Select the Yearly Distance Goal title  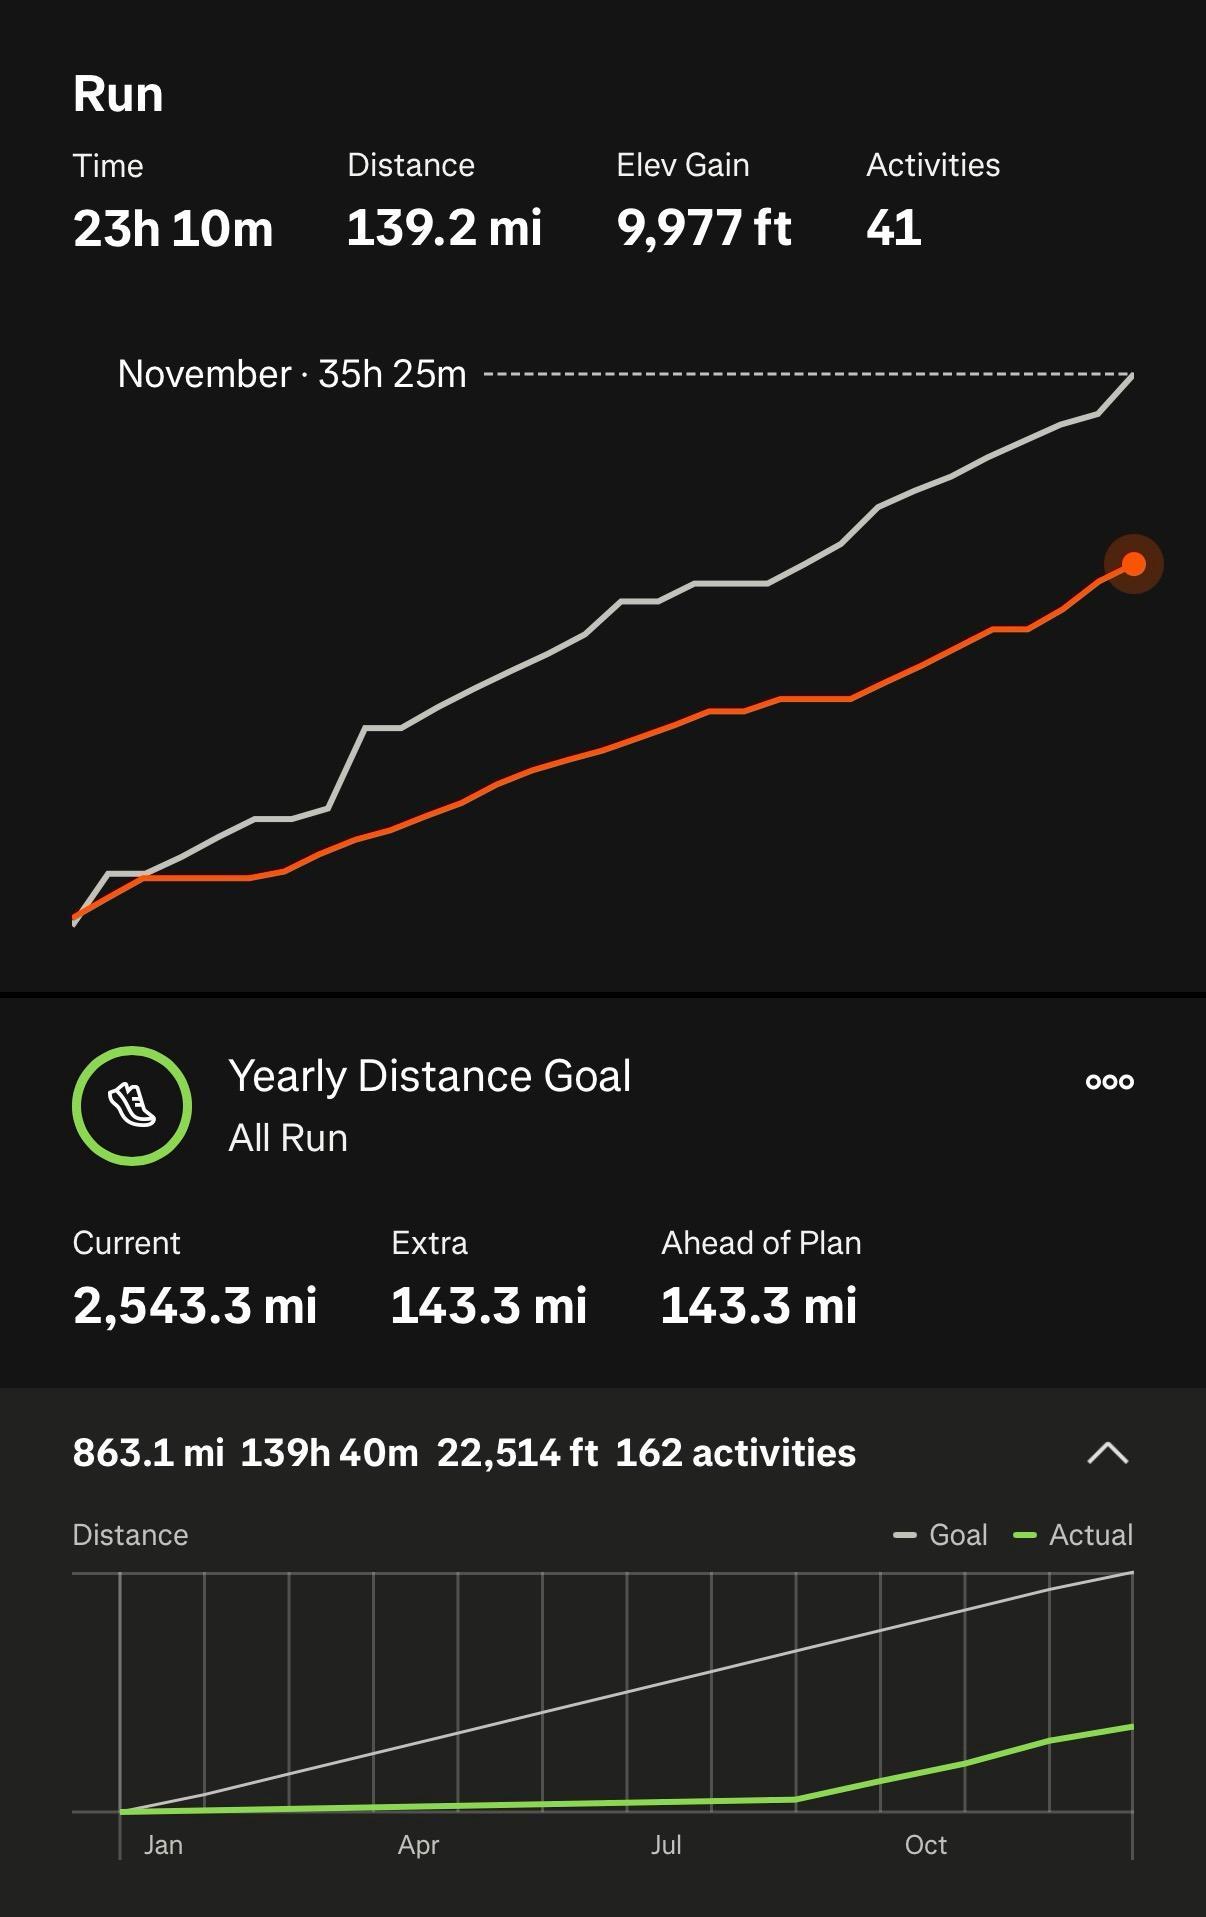click(x=429, y=1076)
